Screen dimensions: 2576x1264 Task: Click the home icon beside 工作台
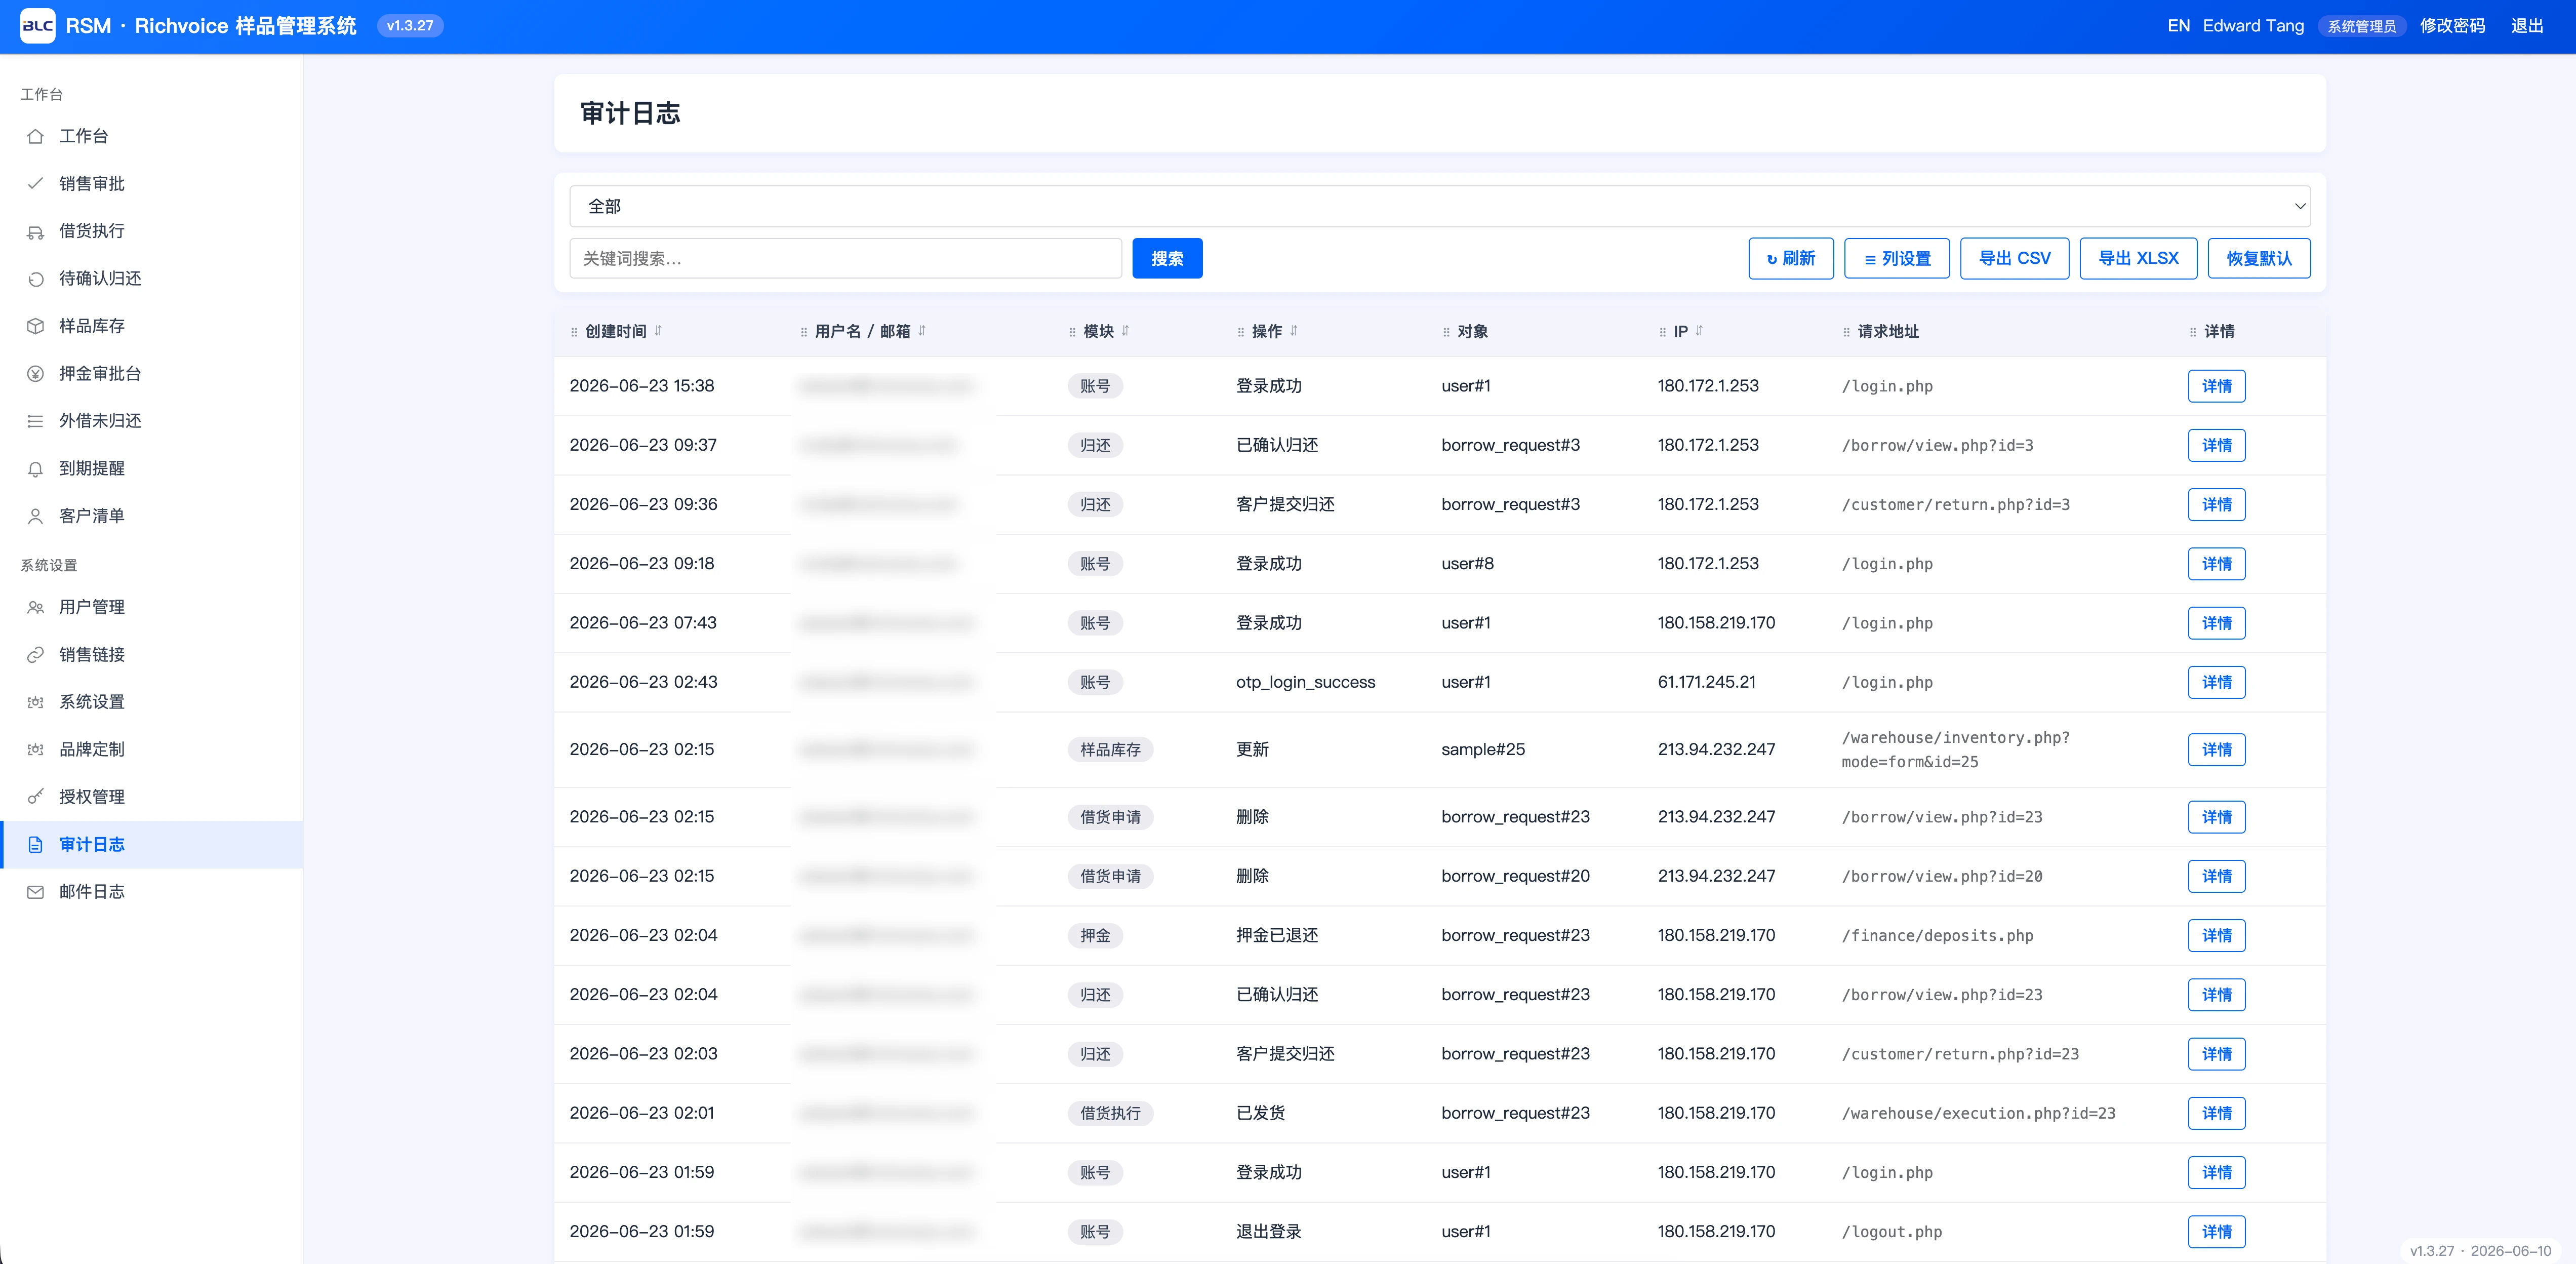[x=35, y=136]
